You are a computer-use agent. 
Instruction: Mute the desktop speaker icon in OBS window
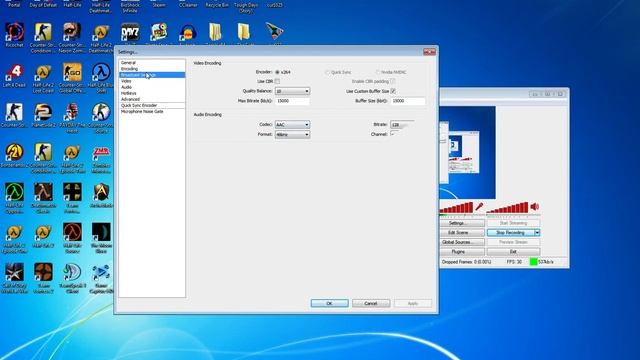(534, 207)
